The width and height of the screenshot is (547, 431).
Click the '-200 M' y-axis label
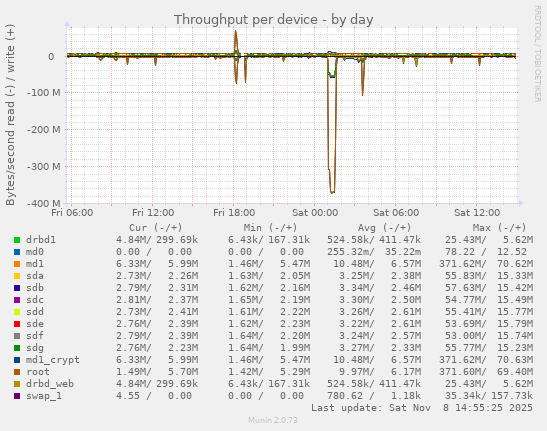[x=44, y=130]
